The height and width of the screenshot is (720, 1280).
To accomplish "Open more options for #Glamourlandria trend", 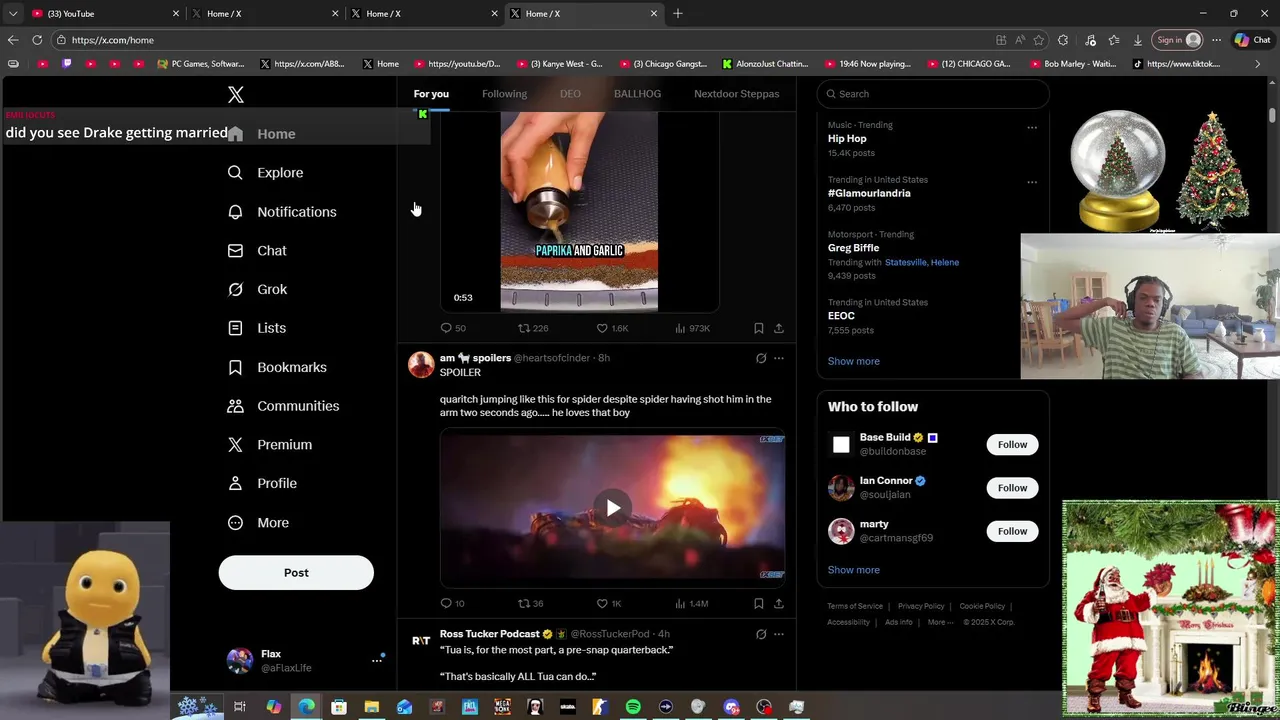I will pyautogui.click(x=1032, y=182).
